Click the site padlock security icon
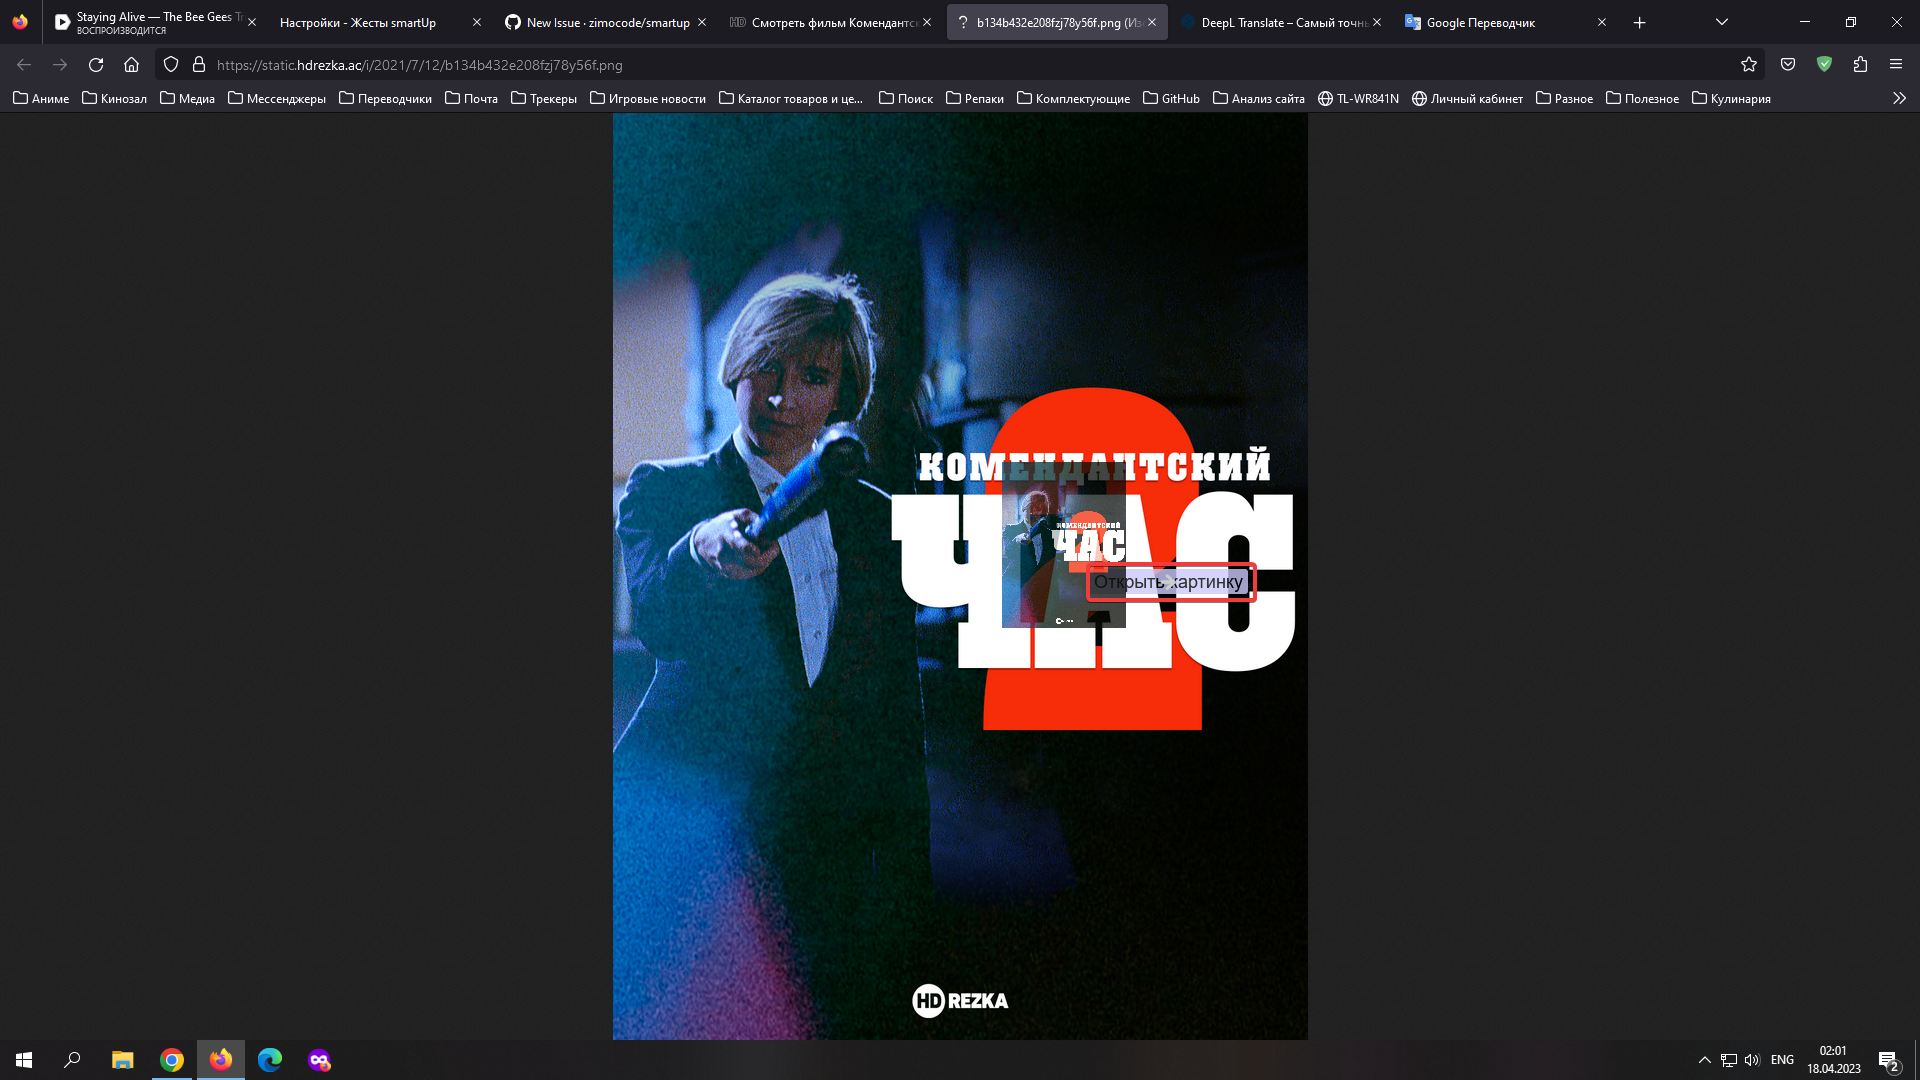 (x=199, y=65)
